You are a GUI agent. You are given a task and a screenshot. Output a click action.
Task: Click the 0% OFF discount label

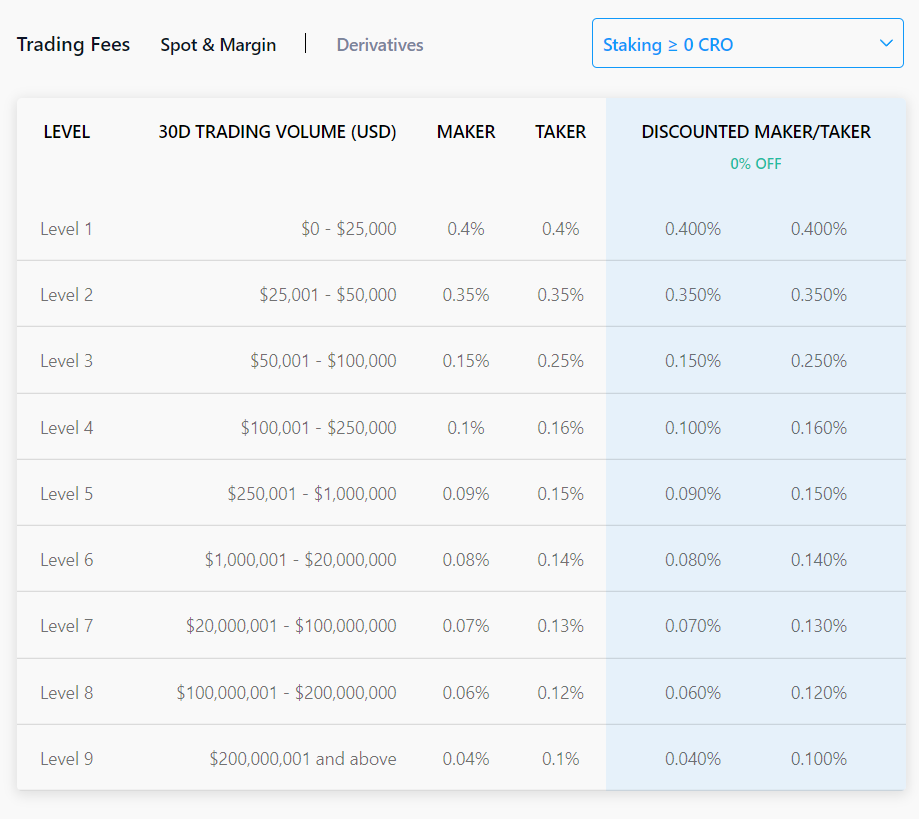tap(756, 164)
